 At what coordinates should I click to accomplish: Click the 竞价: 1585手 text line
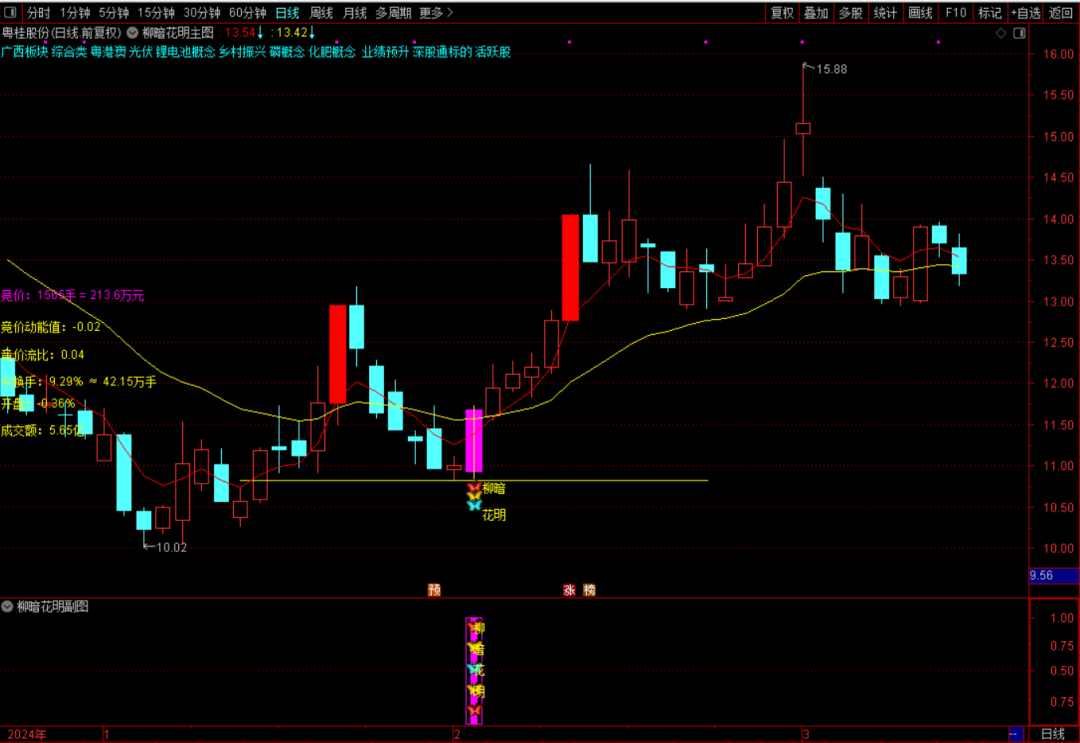click(72, 295)
